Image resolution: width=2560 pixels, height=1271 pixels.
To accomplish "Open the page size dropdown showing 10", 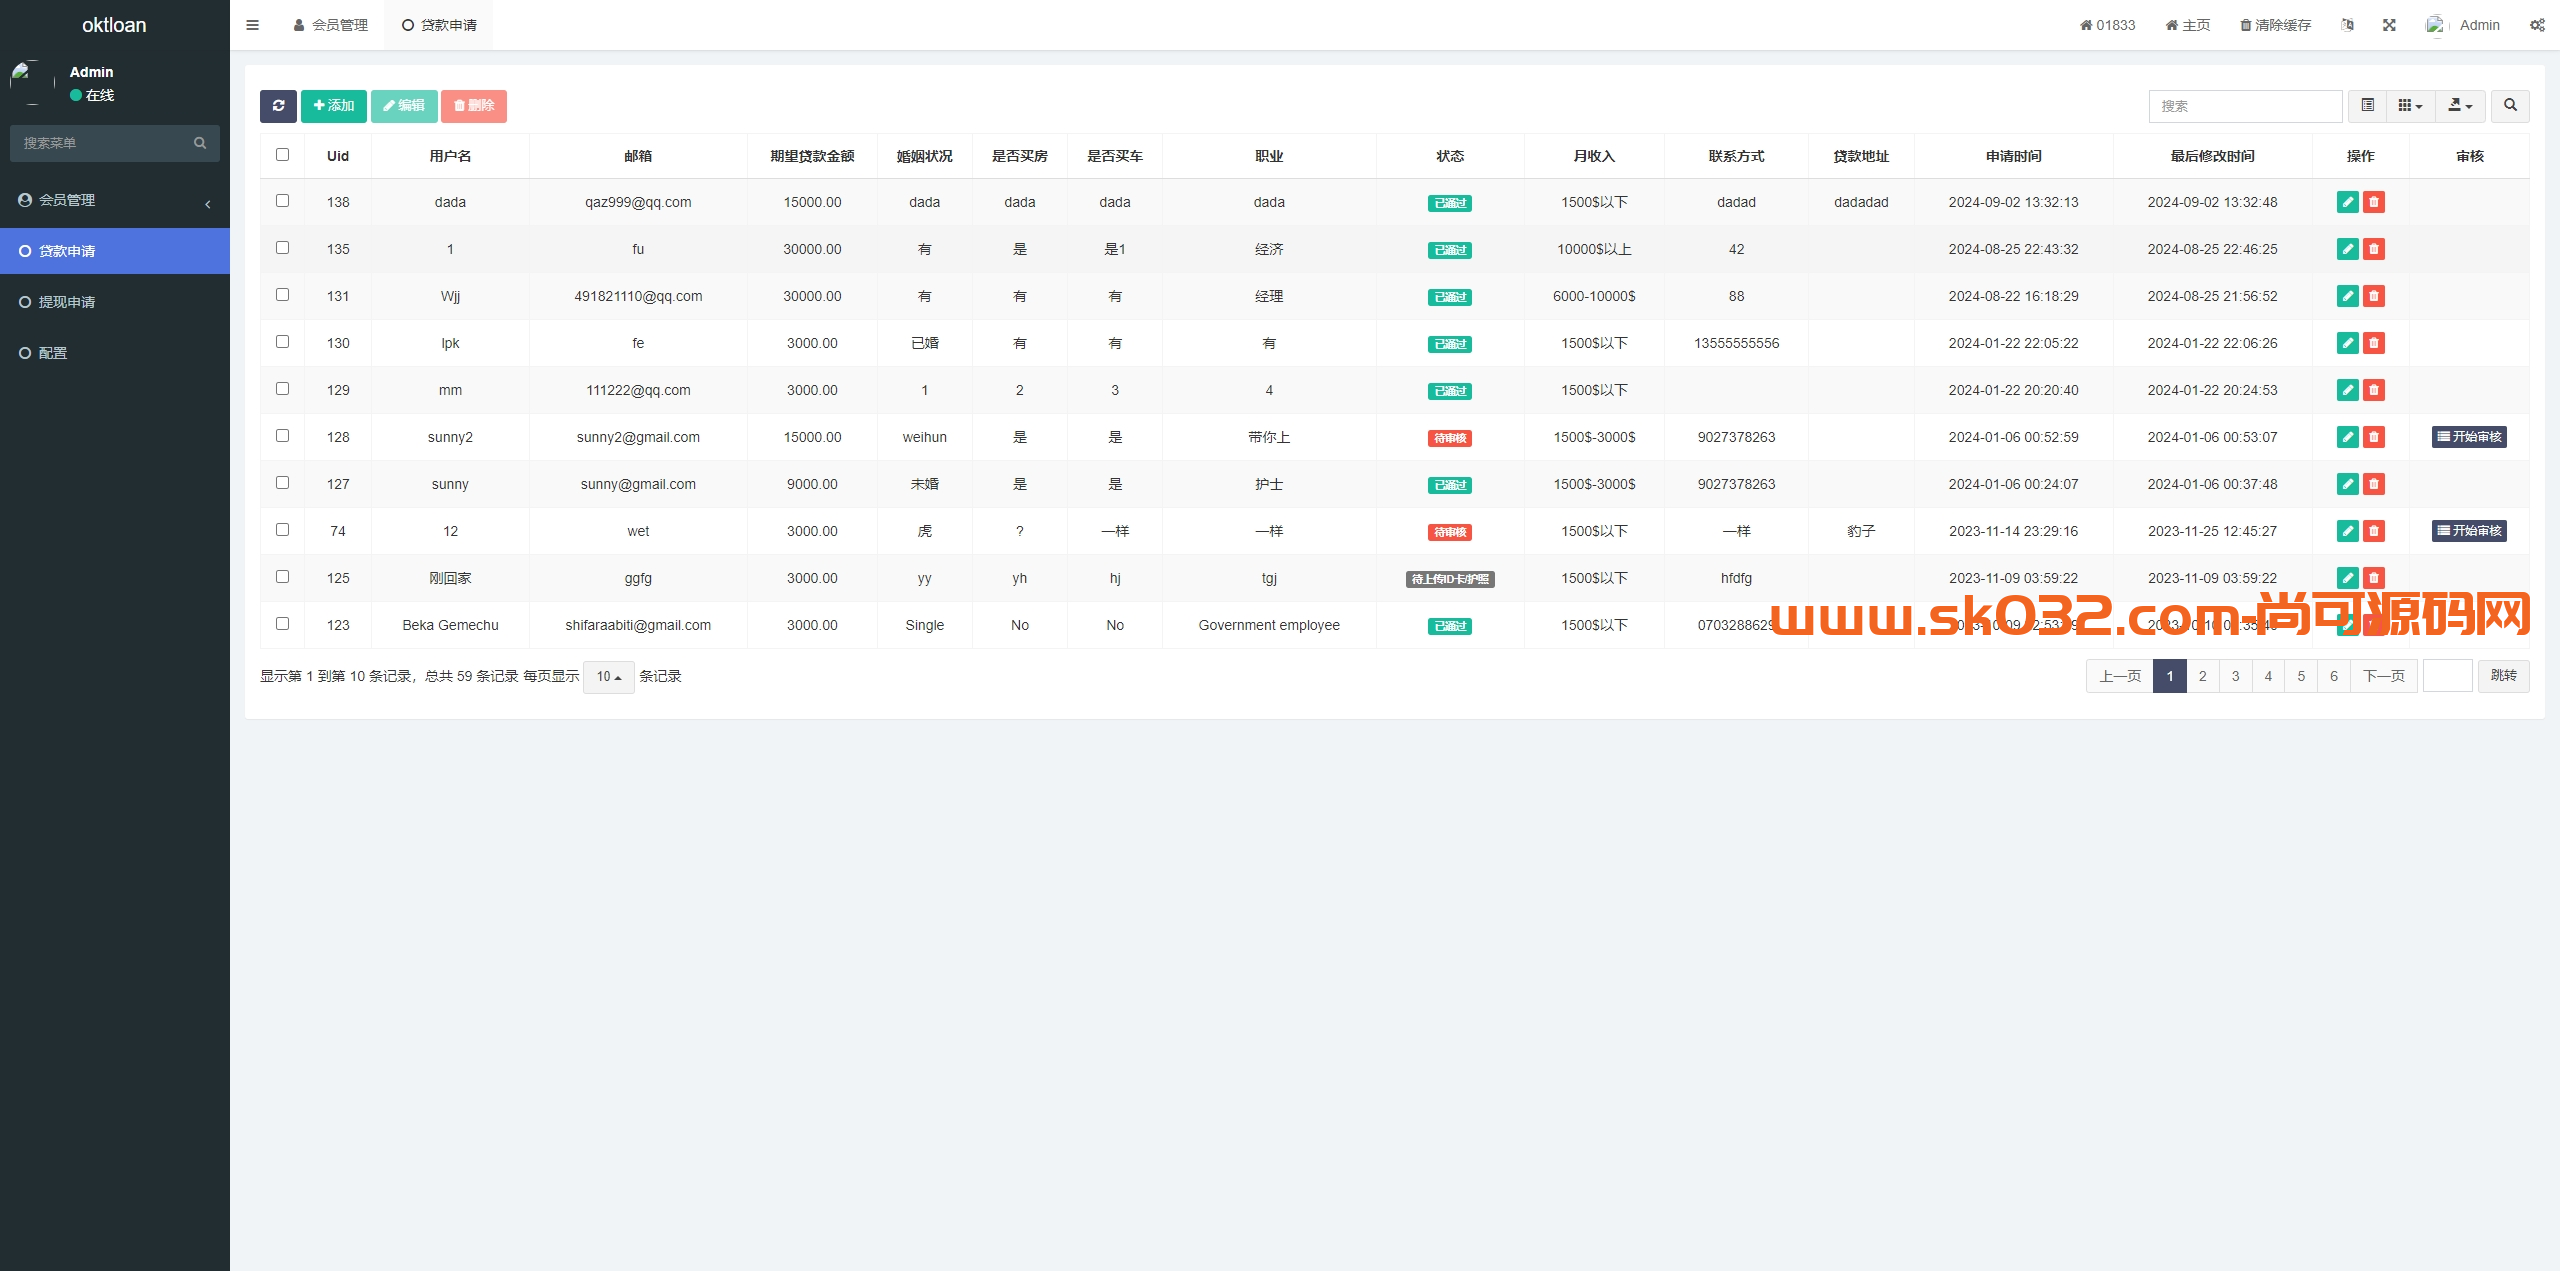I will 608,677.
